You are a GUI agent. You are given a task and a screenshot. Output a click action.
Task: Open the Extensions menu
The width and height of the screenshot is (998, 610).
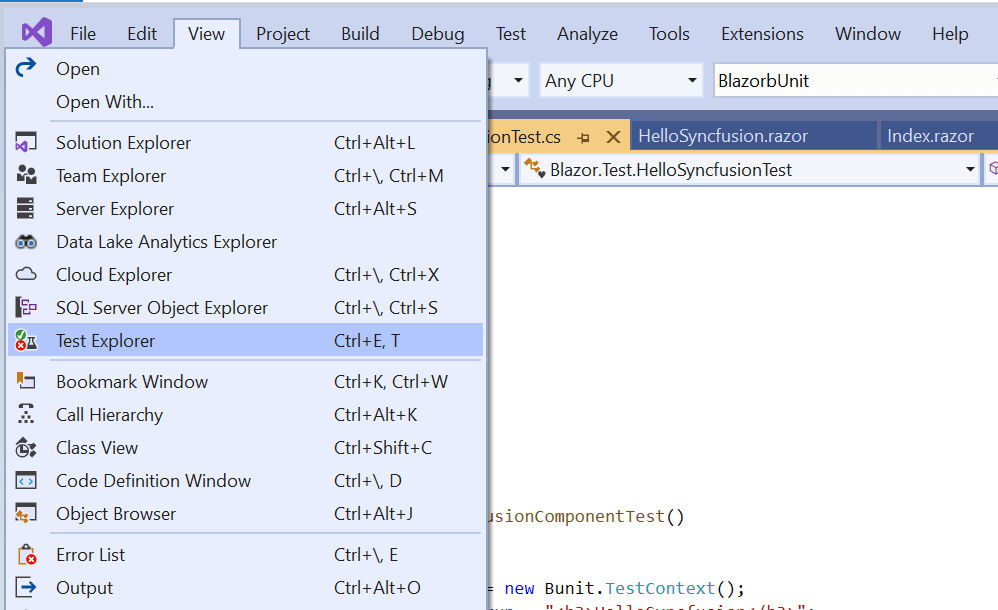coord(762,34)
